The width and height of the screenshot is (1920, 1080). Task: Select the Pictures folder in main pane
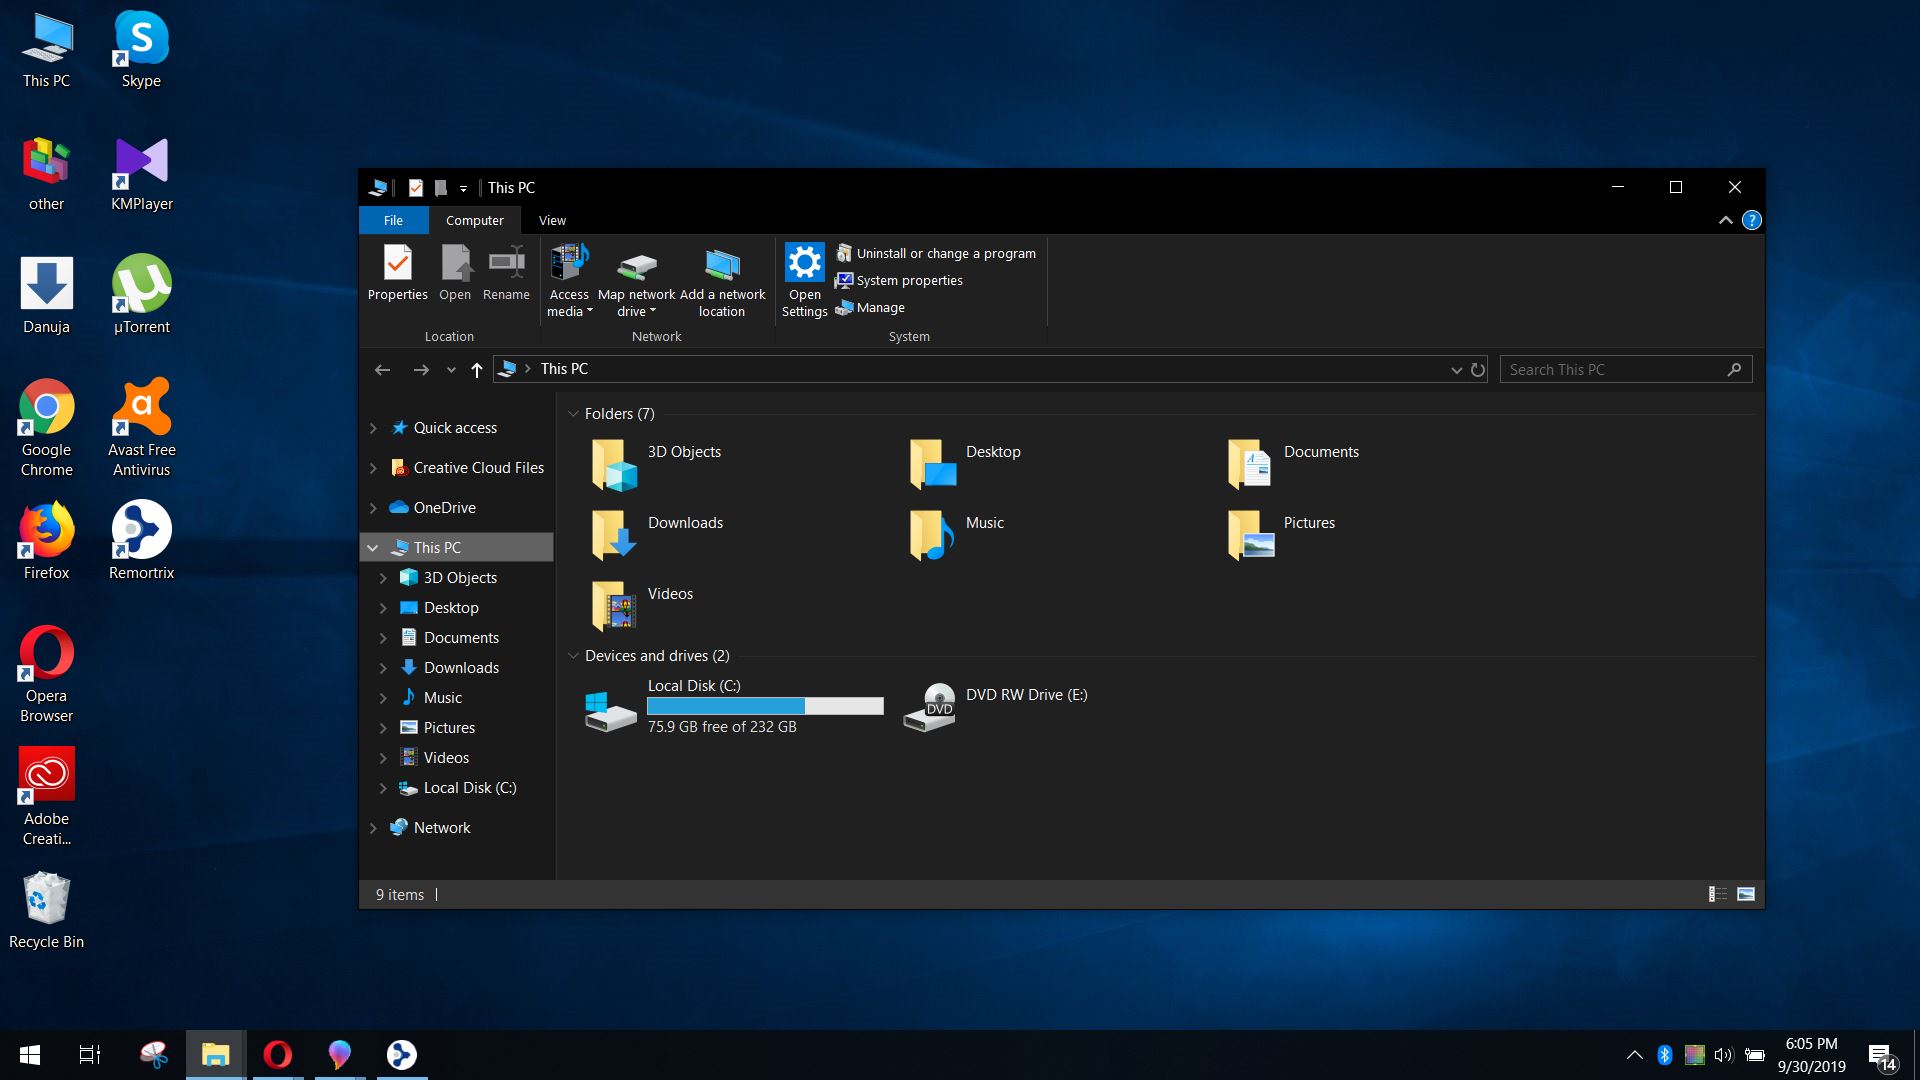pyautogui.click(x=1281, y=535)
